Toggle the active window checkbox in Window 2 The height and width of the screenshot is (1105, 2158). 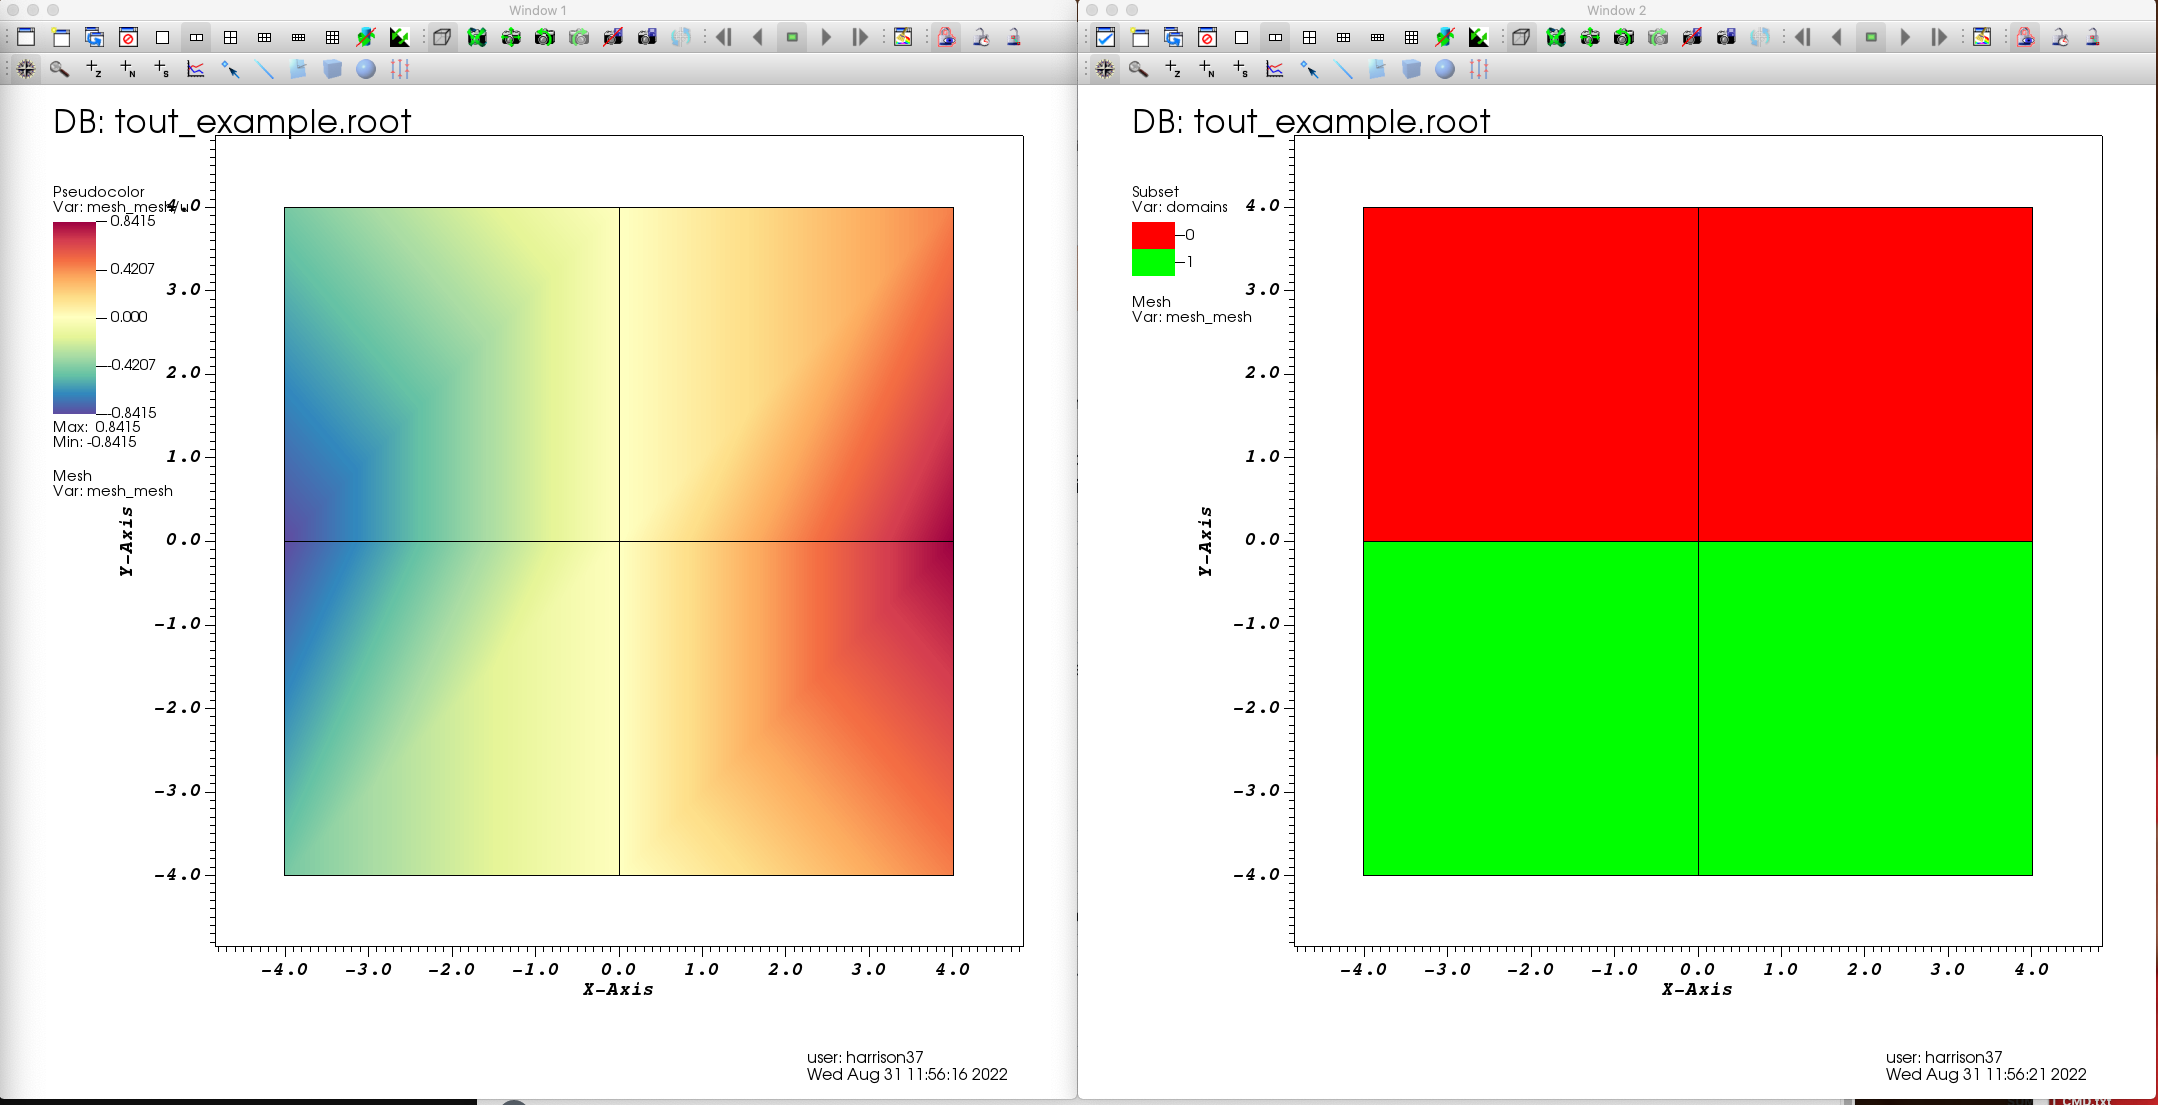tap(1106, 37)
